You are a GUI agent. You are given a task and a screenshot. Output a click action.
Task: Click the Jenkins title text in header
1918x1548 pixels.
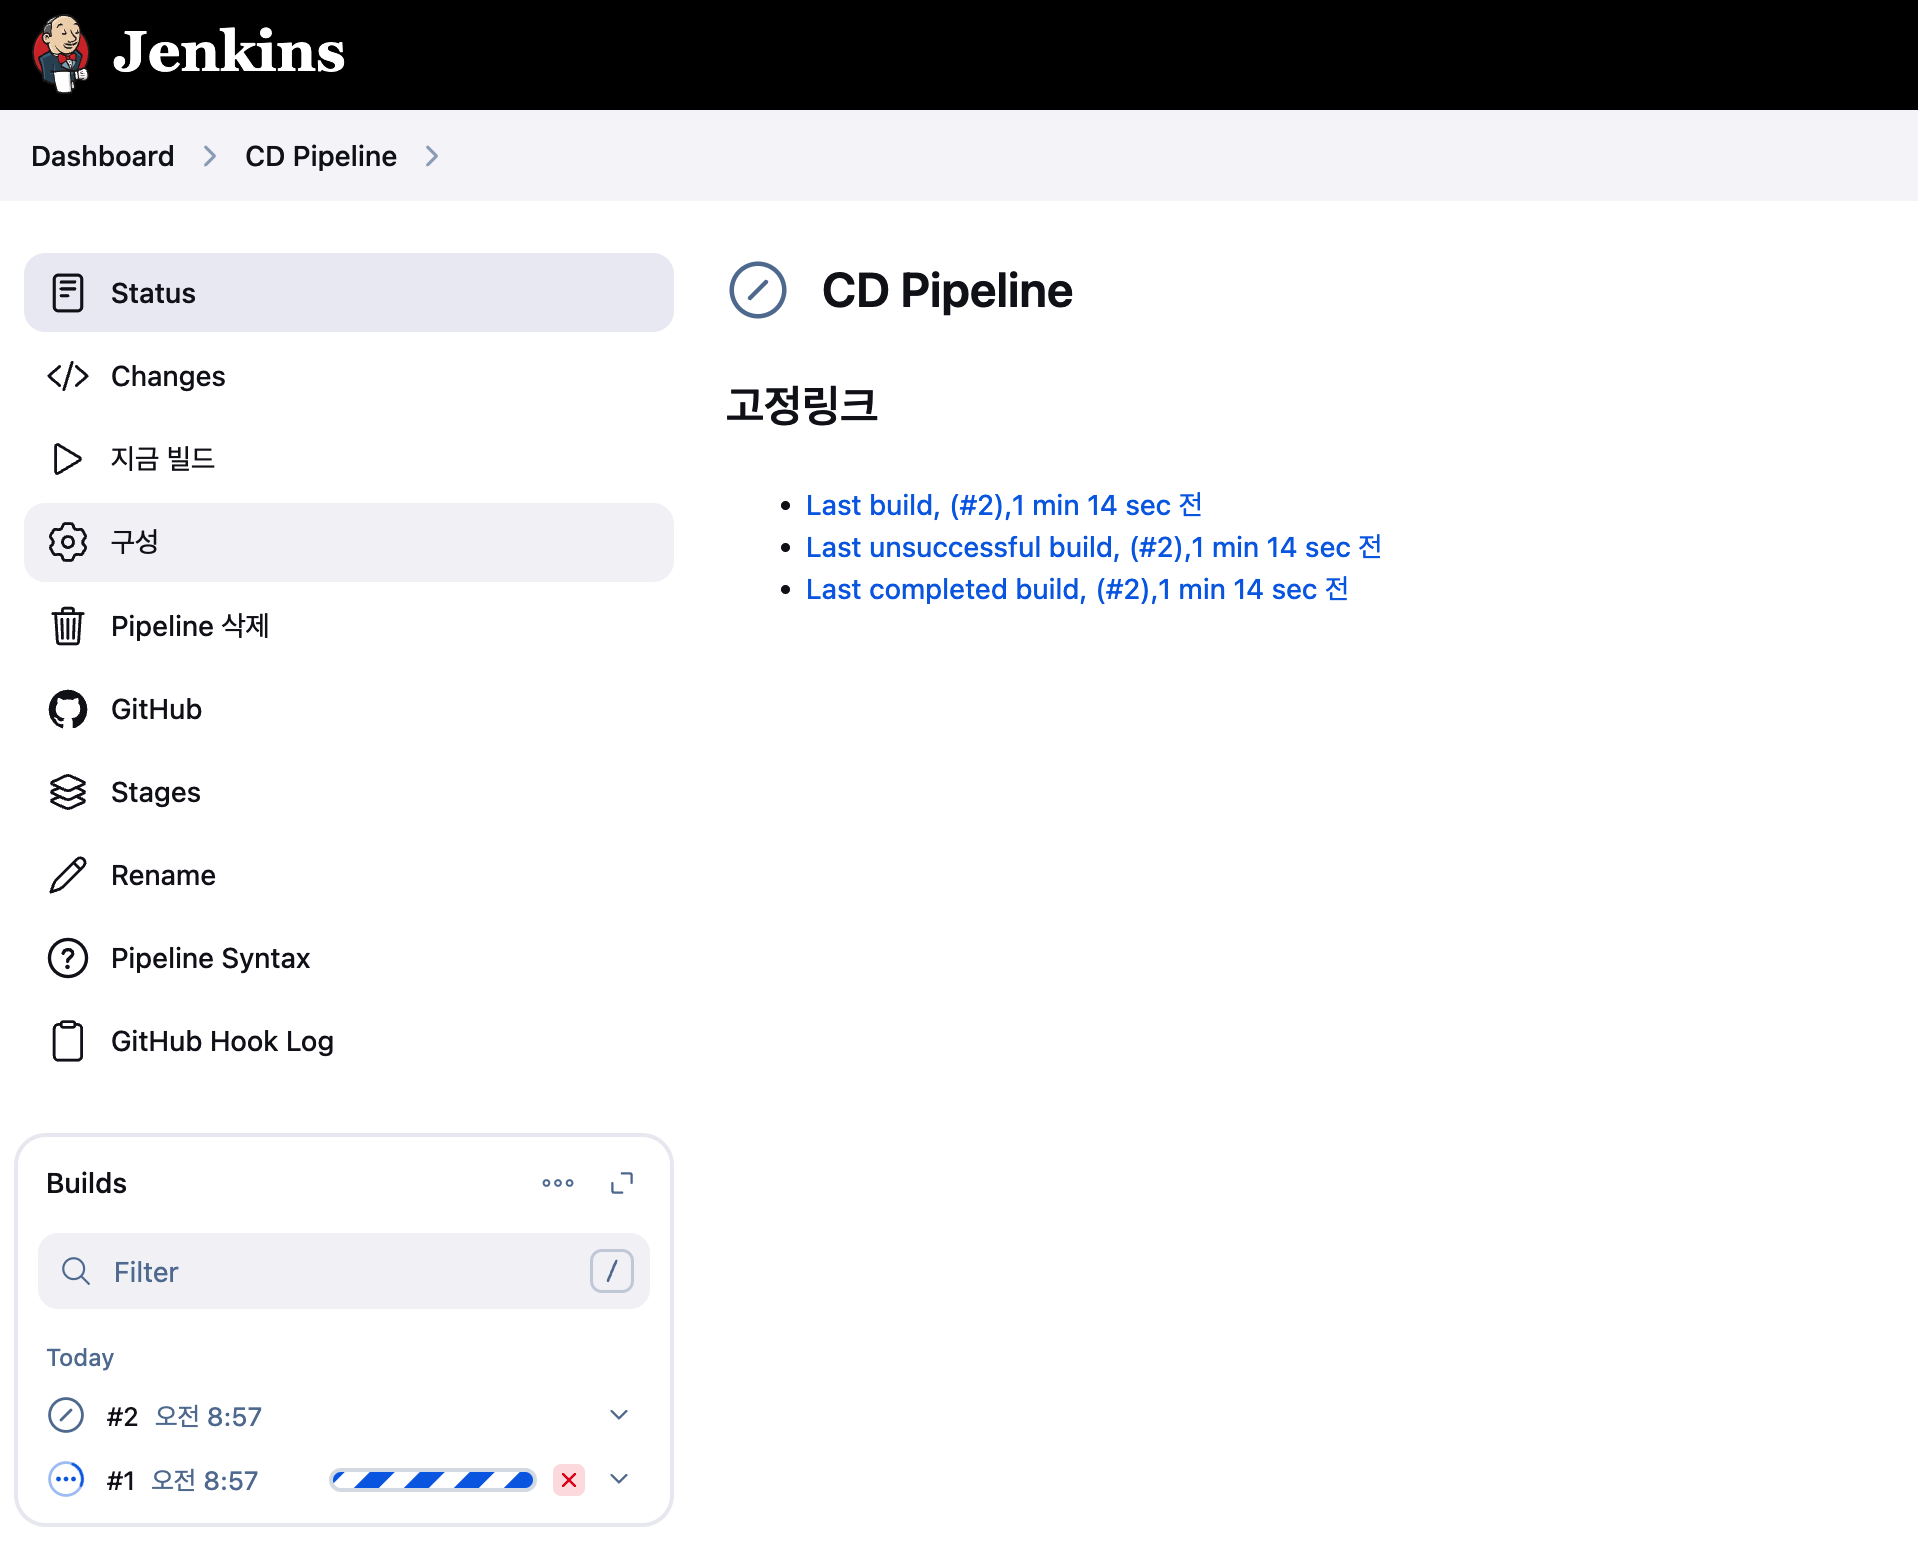pyautogui.click(x=229, y=52)
